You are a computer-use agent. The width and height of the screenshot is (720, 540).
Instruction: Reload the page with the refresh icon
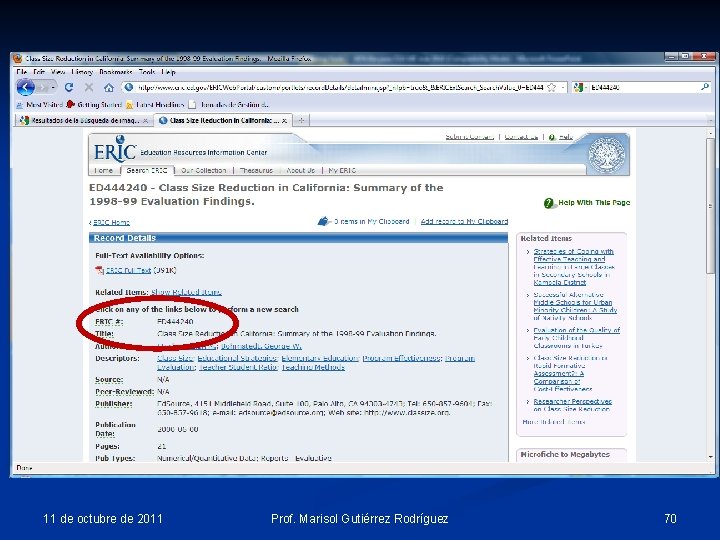click(69, 87)
